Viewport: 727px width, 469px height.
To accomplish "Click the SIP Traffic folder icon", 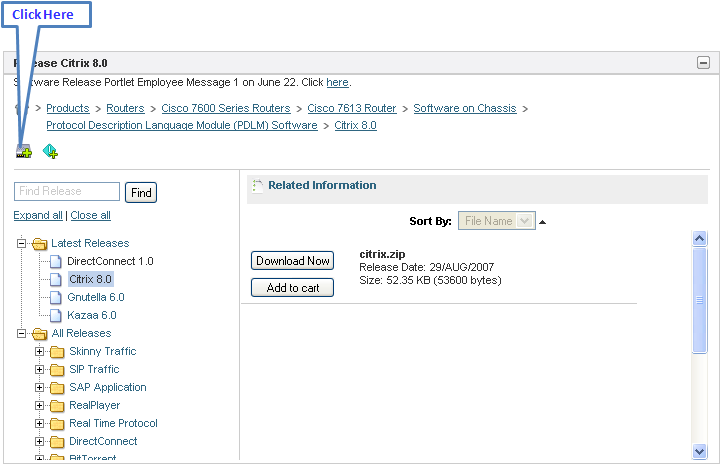I will (x=57, y=370).
